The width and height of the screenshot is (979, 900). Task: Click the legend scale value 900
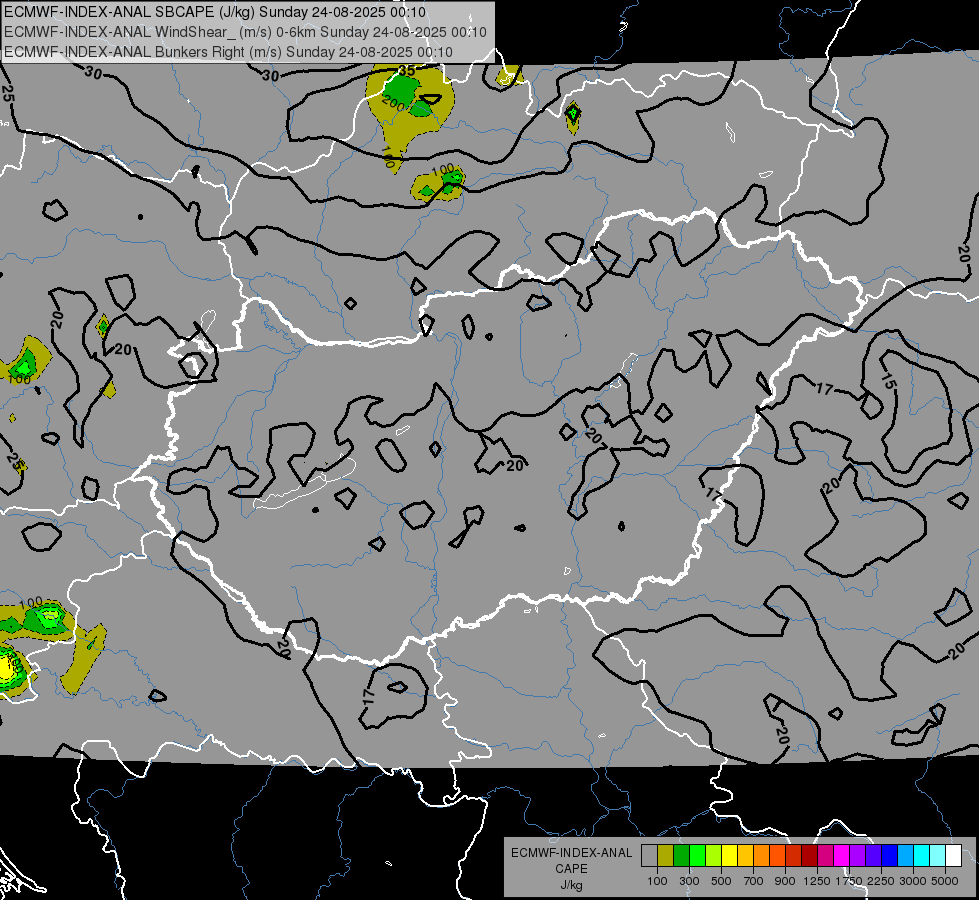(x=785, y=881)
